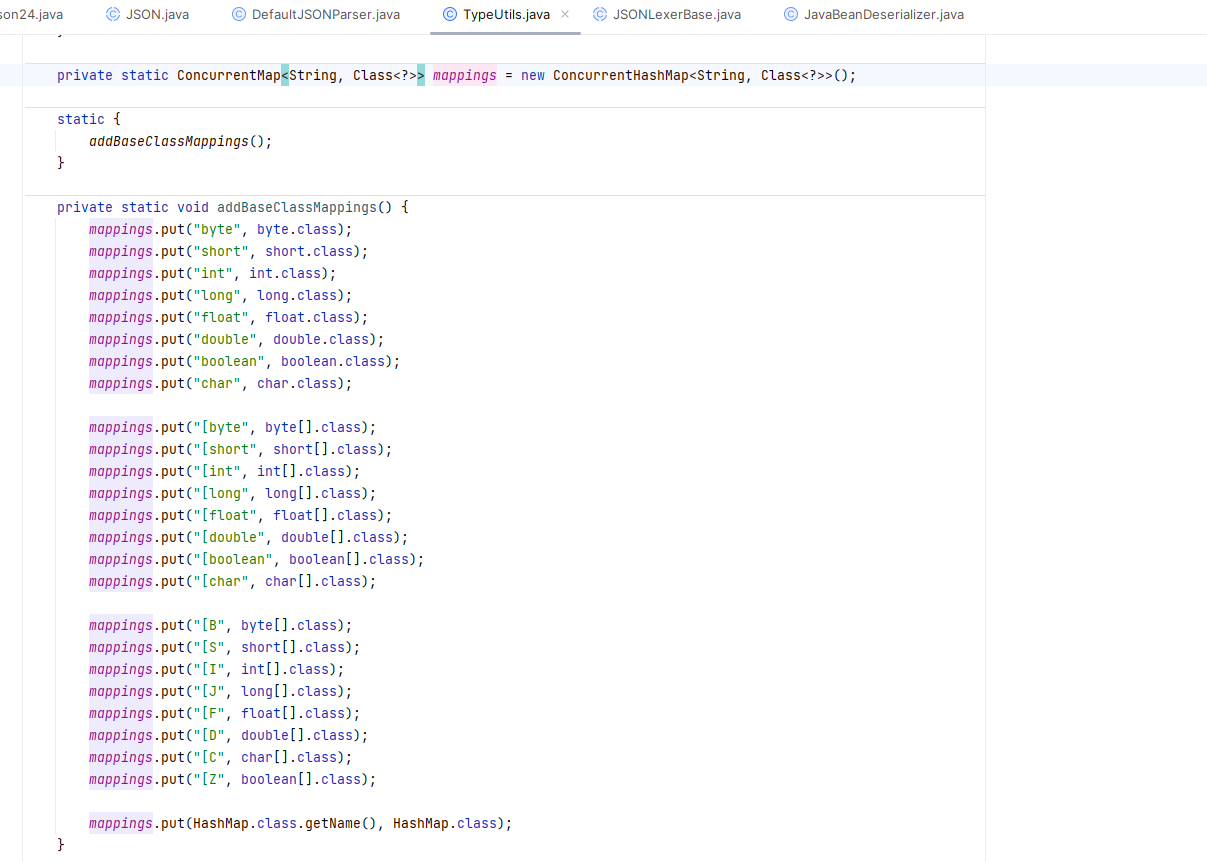This screenshot has width=1207, height=862.
Task: Click the "[double" string literal
Action: [229, 537]
